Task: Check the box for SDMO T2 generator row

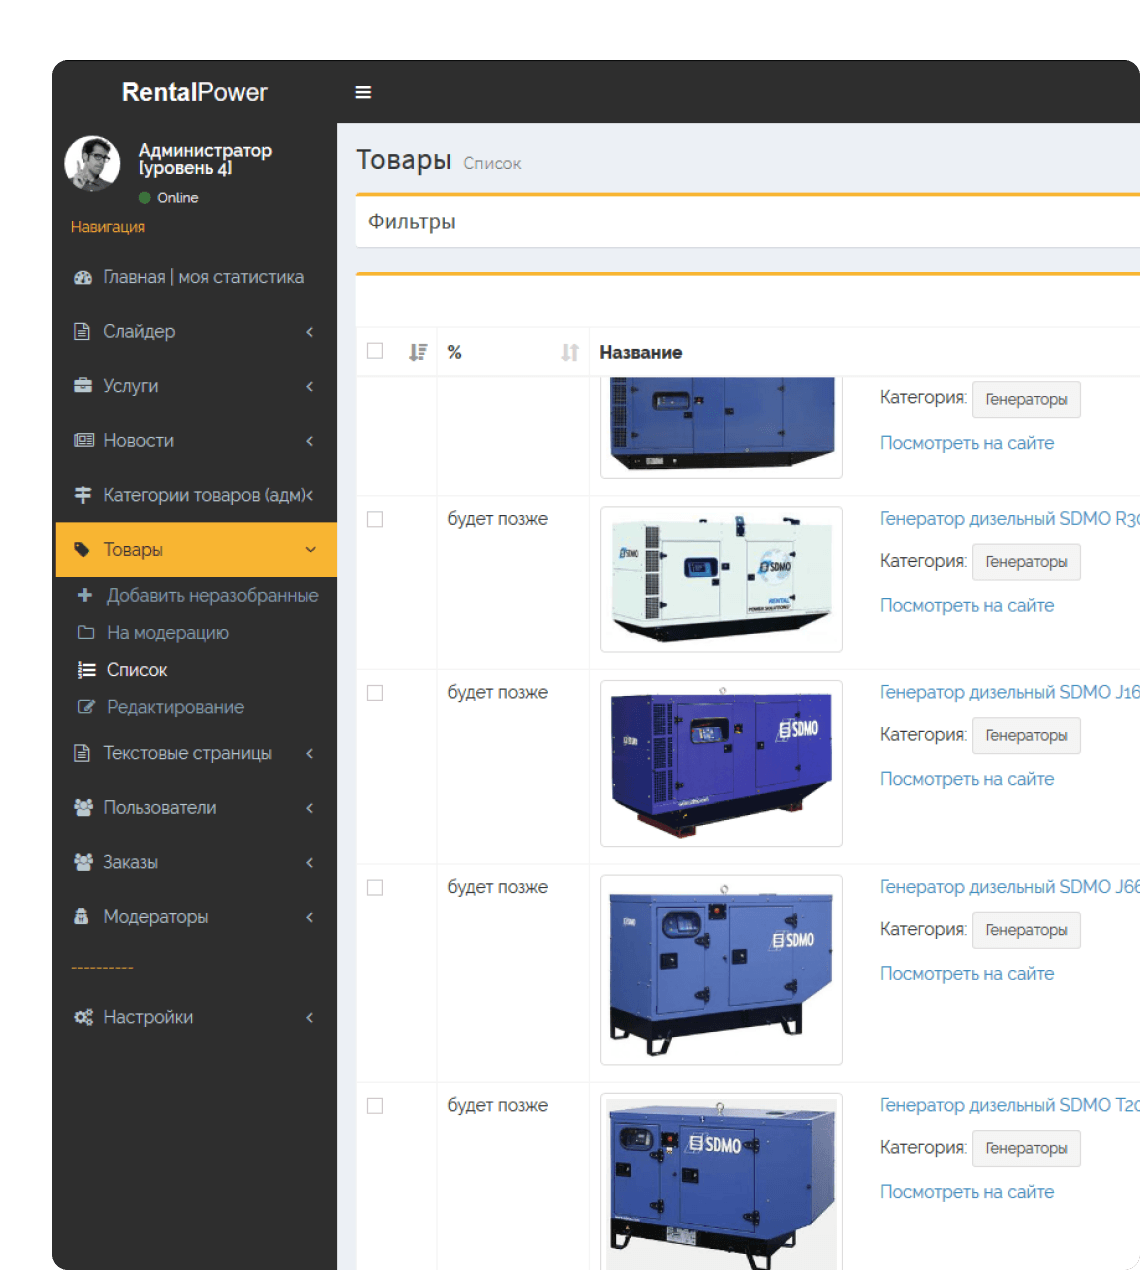Action: point(375,1106)
